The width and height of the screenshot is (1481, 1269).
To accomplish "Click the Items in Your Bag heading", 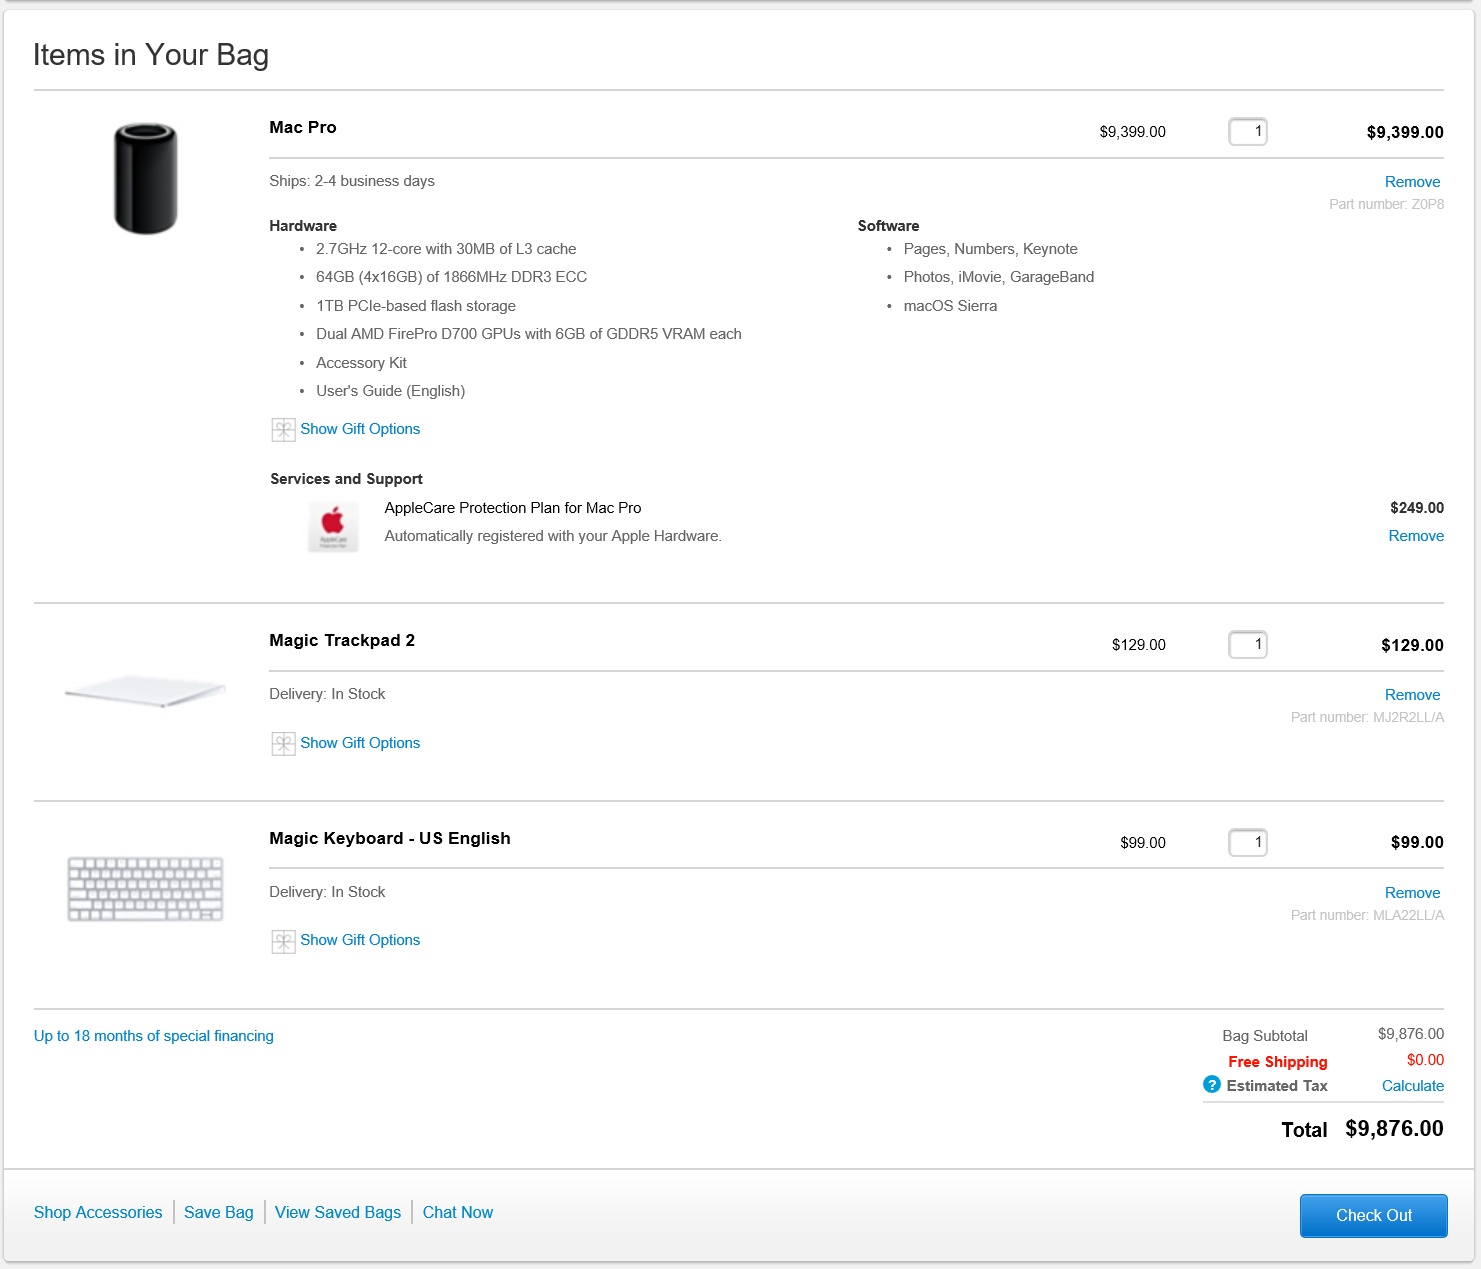I will [x=151, y=55].
